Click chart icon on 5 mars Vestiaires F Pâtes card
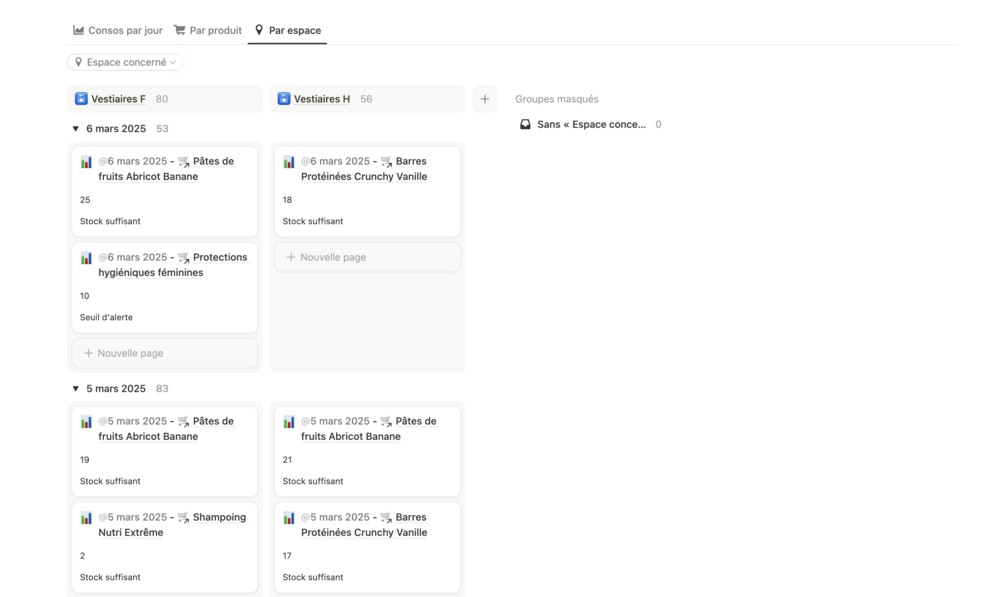Viewport: 1005px width, 597px height. coord(86,422)
